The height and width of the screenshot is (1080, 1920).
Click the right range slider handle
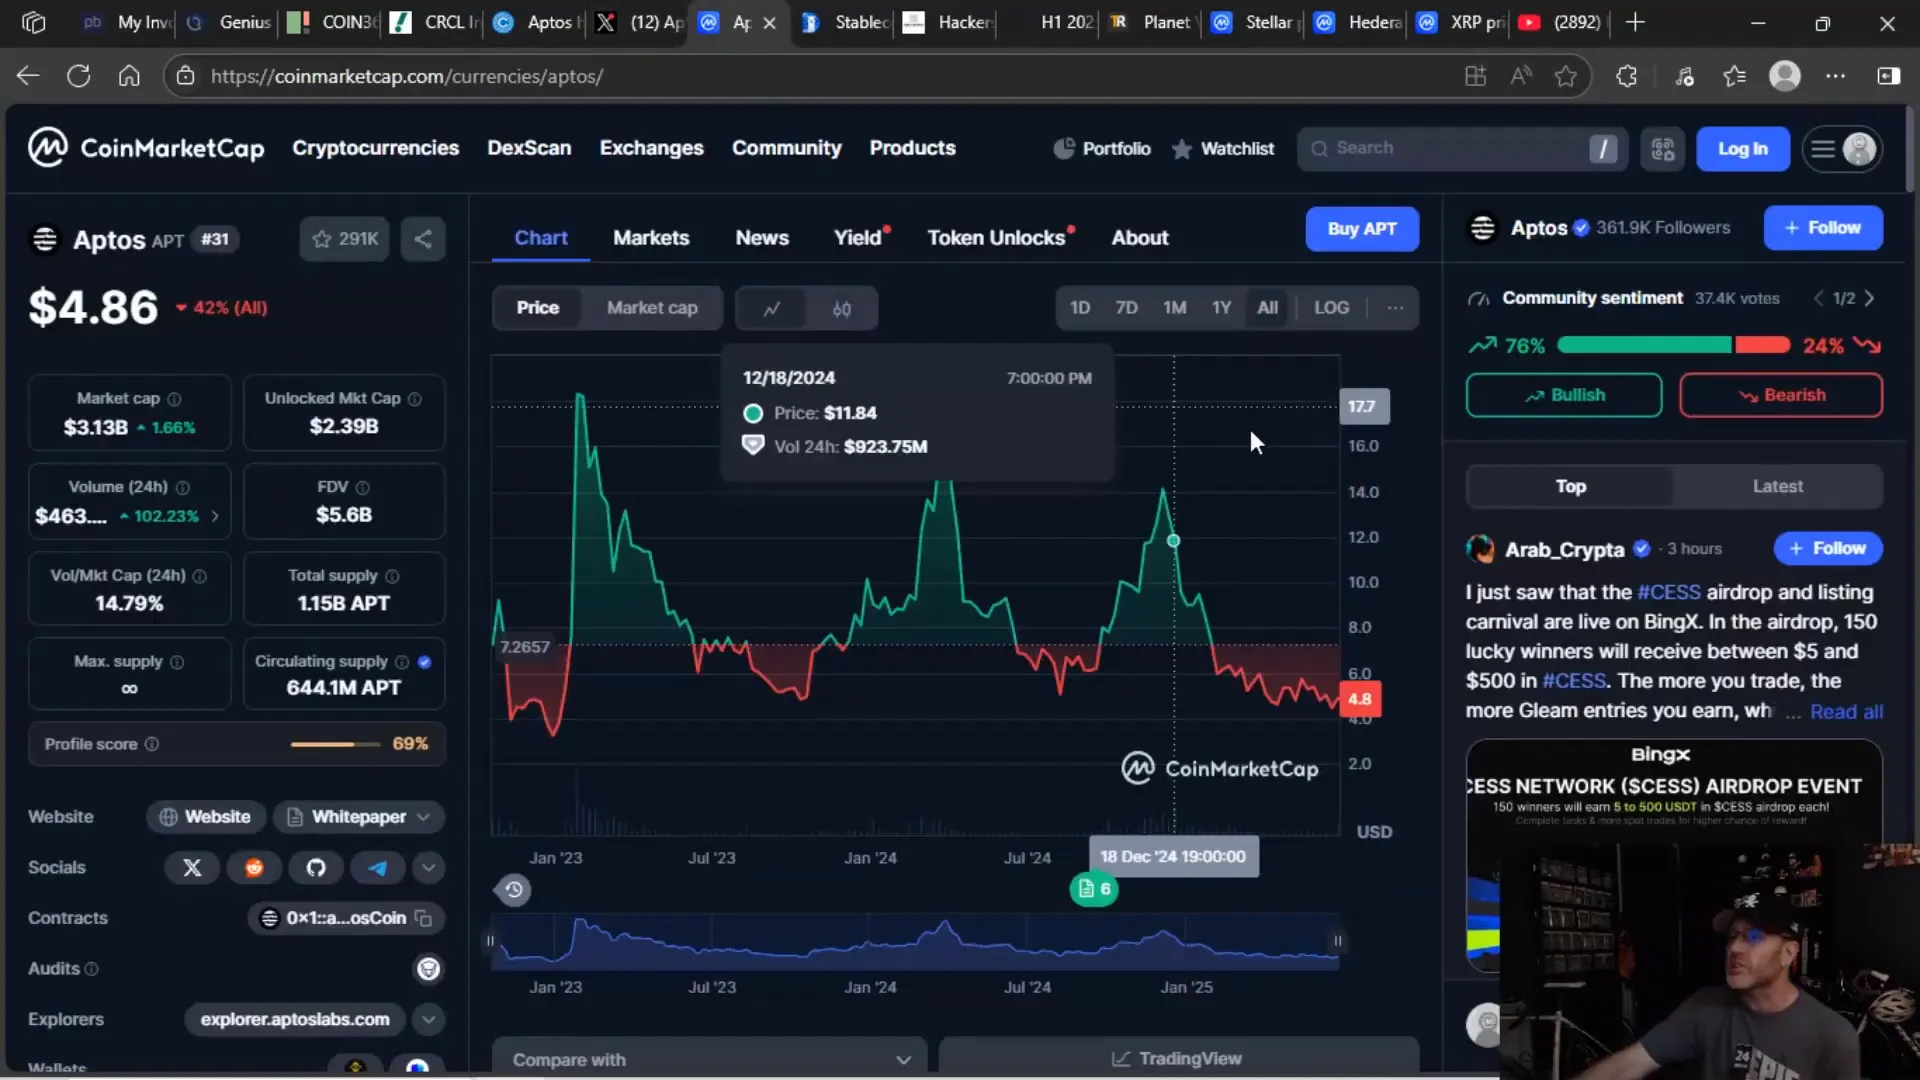click(x=1337, y=941)
